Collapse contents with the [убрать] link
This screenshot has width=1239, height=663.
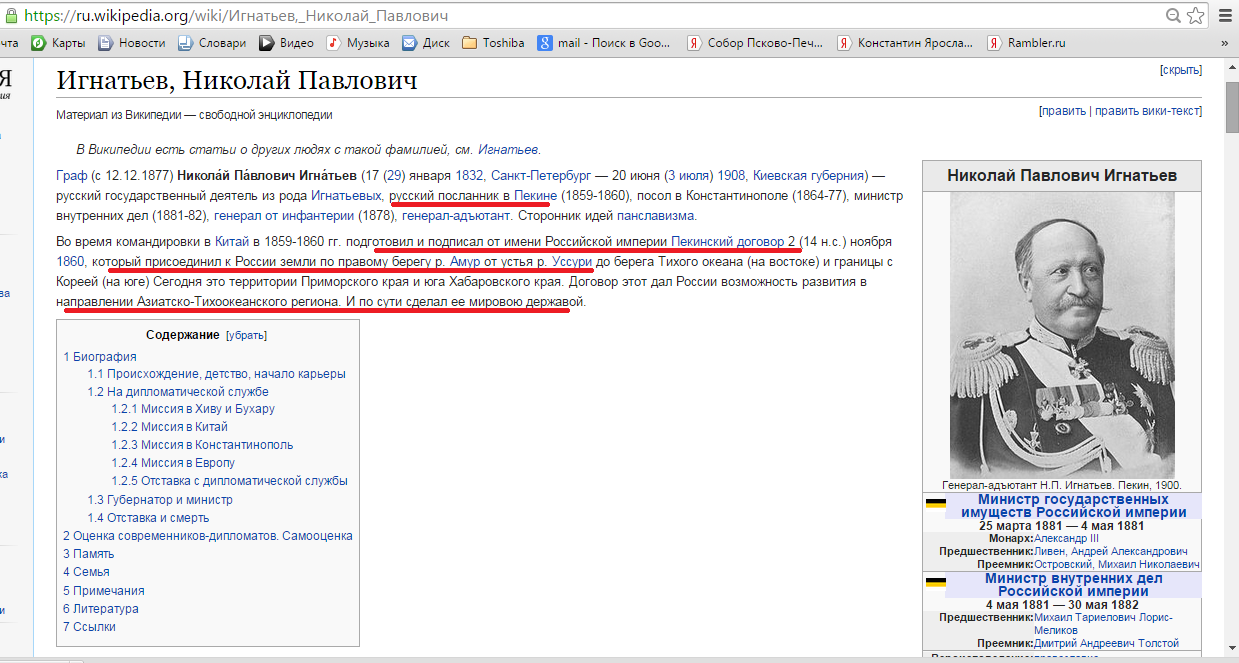247,335
